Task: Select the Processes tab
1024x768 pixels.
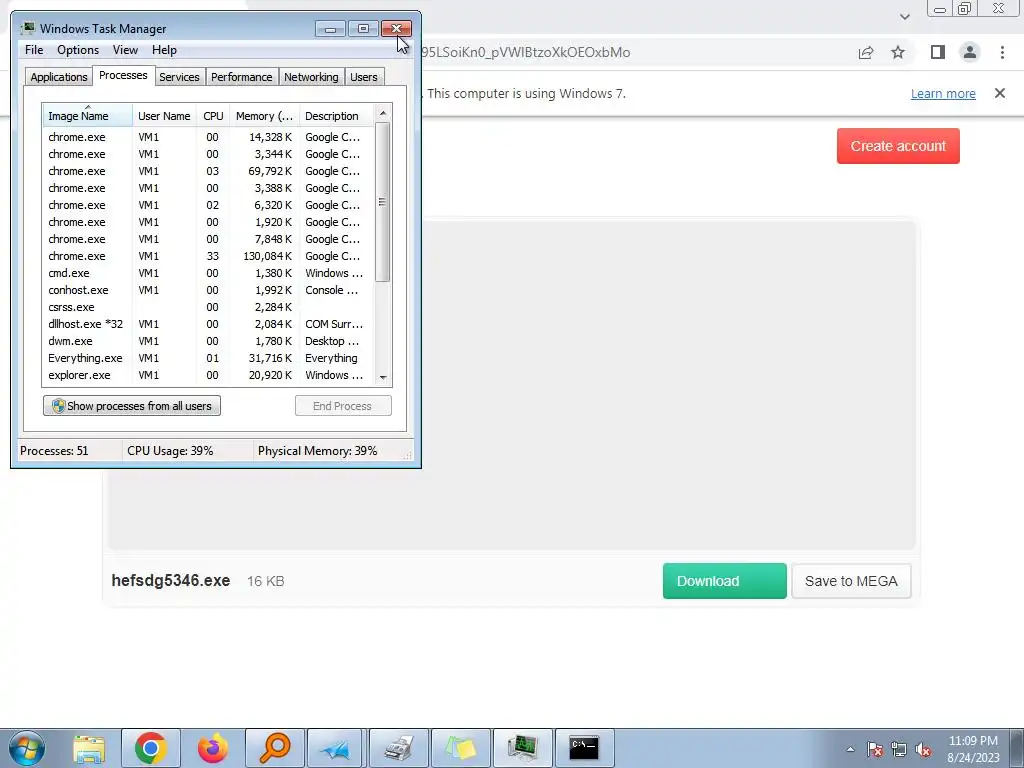Action: 123,76
